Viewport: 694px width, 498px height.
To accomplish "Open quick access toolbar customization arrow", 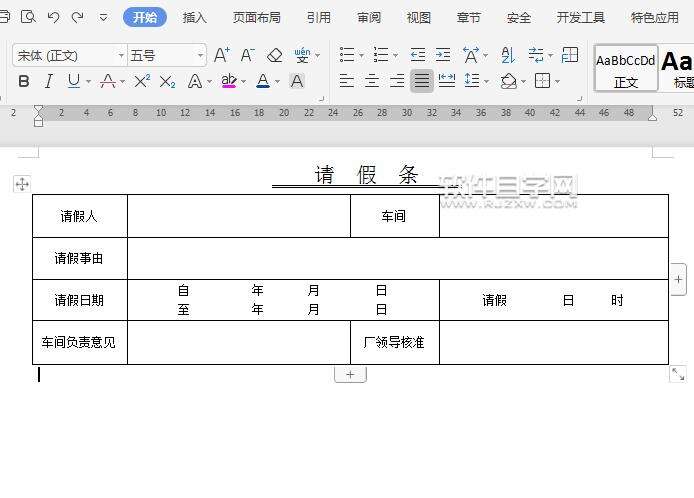I will [103, 18].
